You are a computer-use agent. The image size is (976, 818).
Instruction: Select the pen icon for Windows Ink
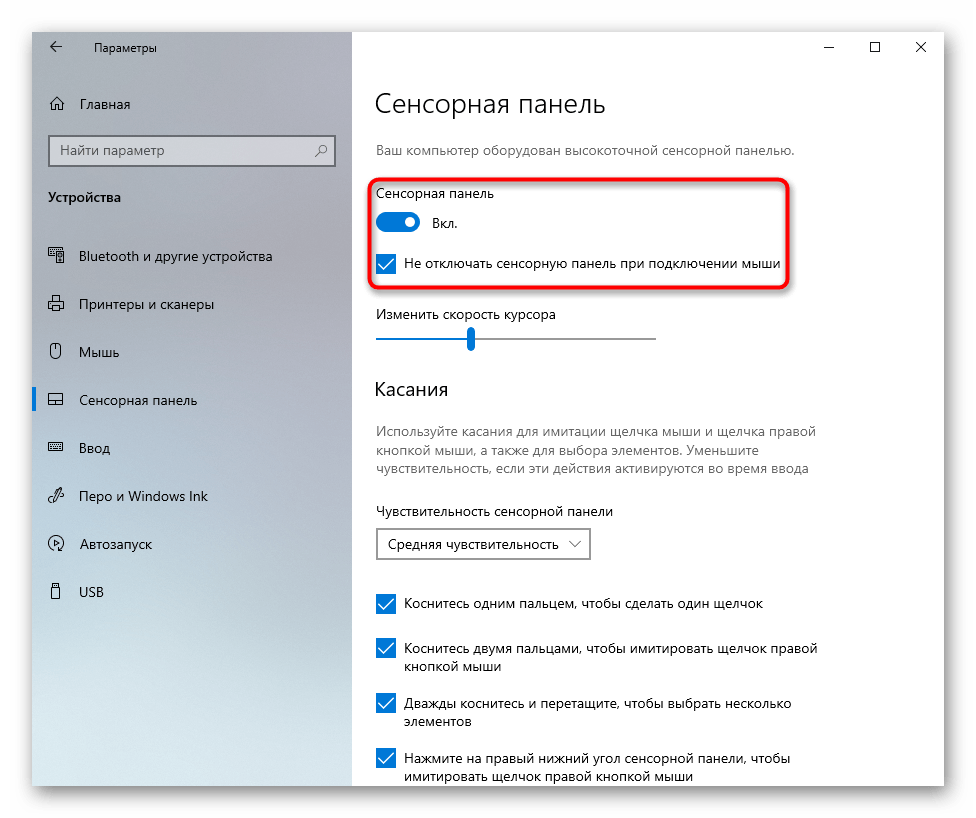[56, 496]
